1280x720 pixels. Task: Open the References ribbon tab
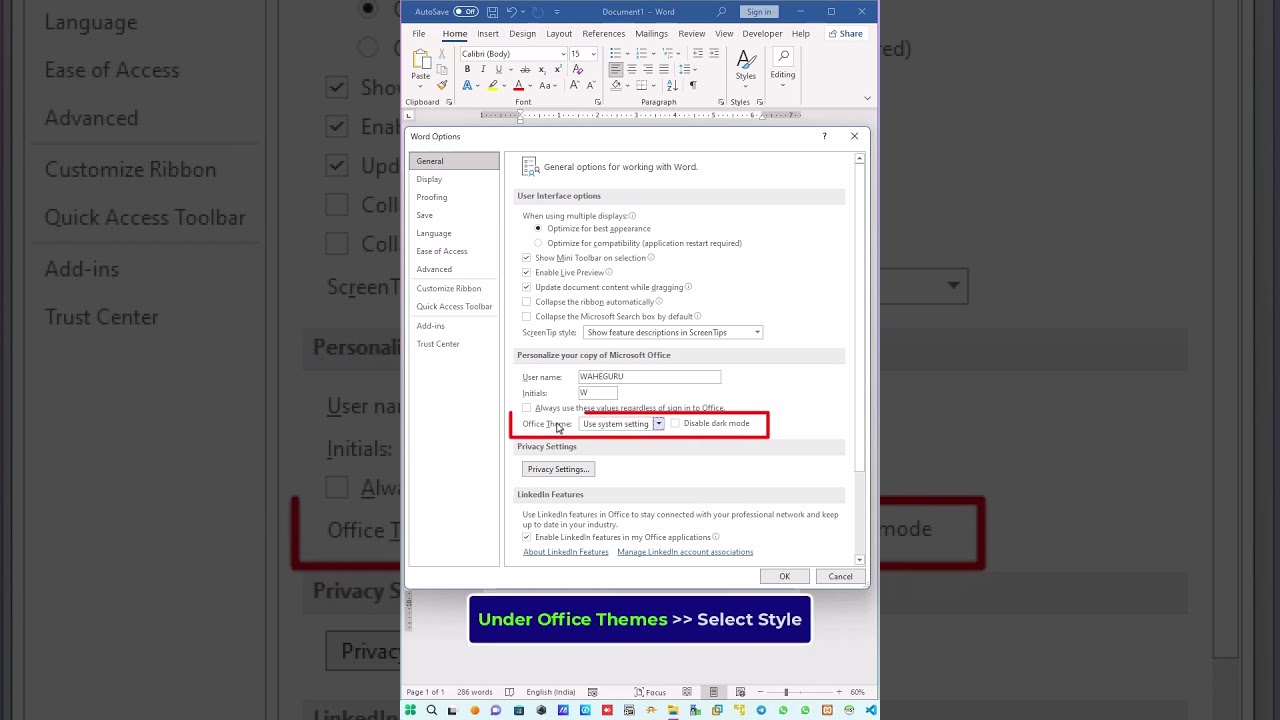pyautogui.click(x=604, y=34)
